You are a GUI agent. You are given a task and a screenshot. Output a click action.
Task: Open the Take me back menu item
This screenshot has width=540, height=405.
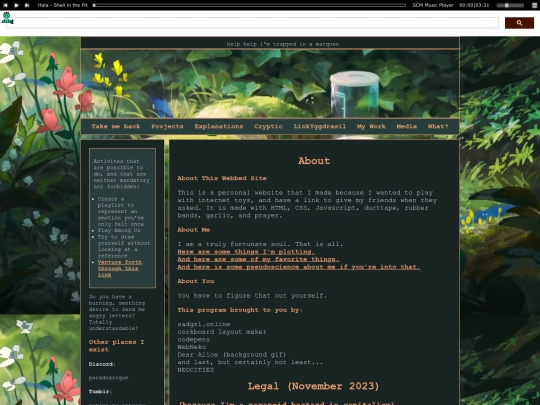116,126
